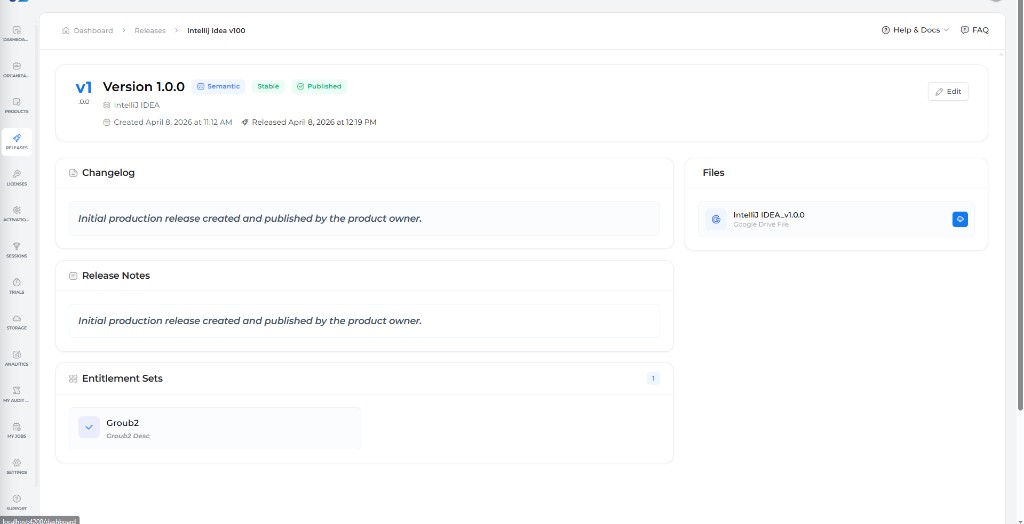Click the Semantic tag badge
Screen dimensions: 1024x524
point(218,86)
